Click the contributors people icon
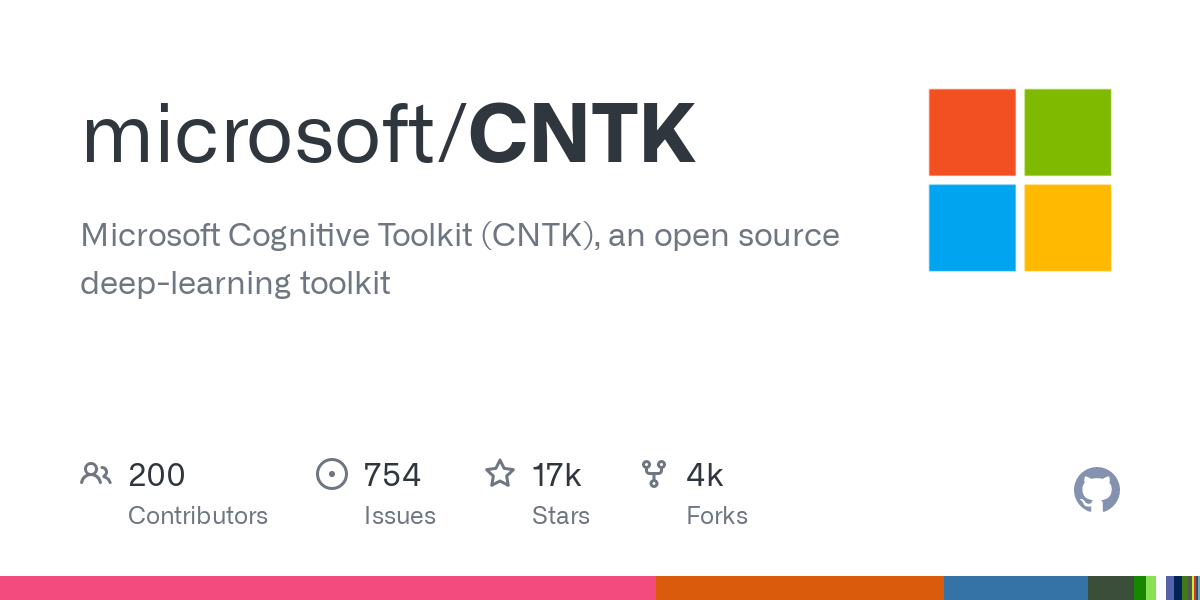1200x600 pixels. pos(96,474)
